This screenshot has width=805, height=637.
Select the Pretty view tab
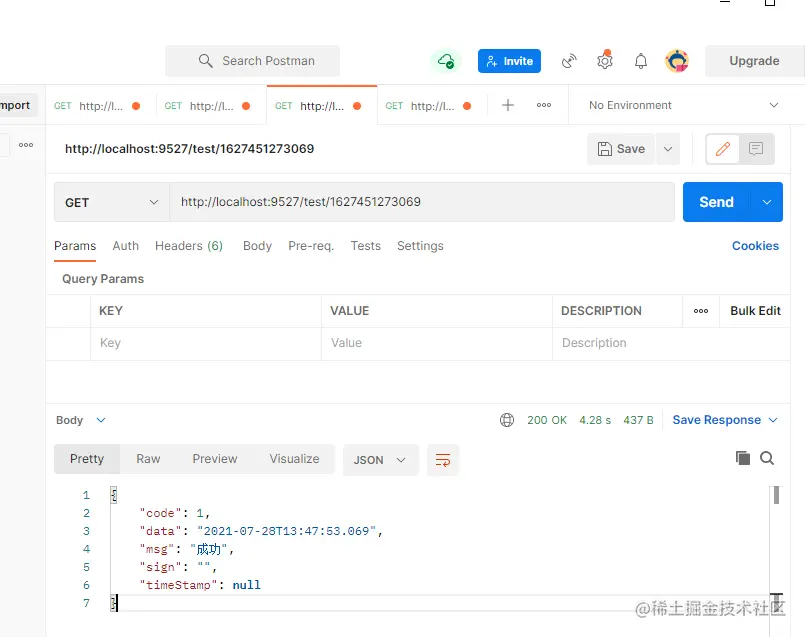coord(87,459)
